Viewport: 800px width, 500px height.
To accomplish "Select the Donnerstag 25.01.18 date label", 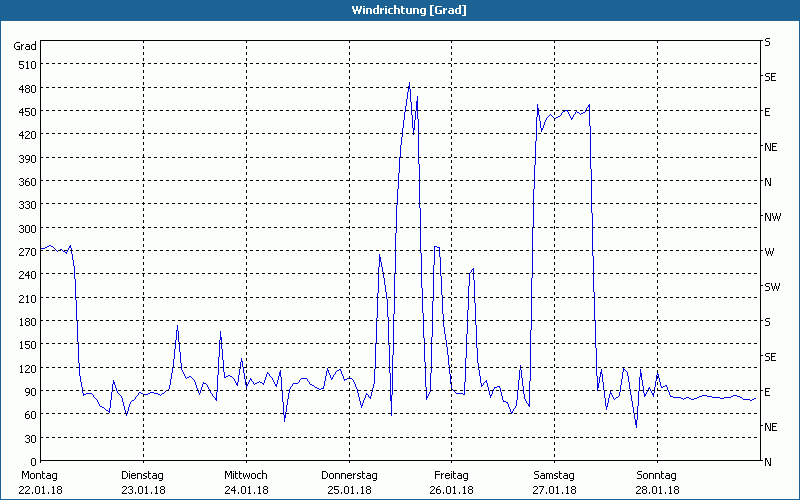I will [x=348, y=482].
